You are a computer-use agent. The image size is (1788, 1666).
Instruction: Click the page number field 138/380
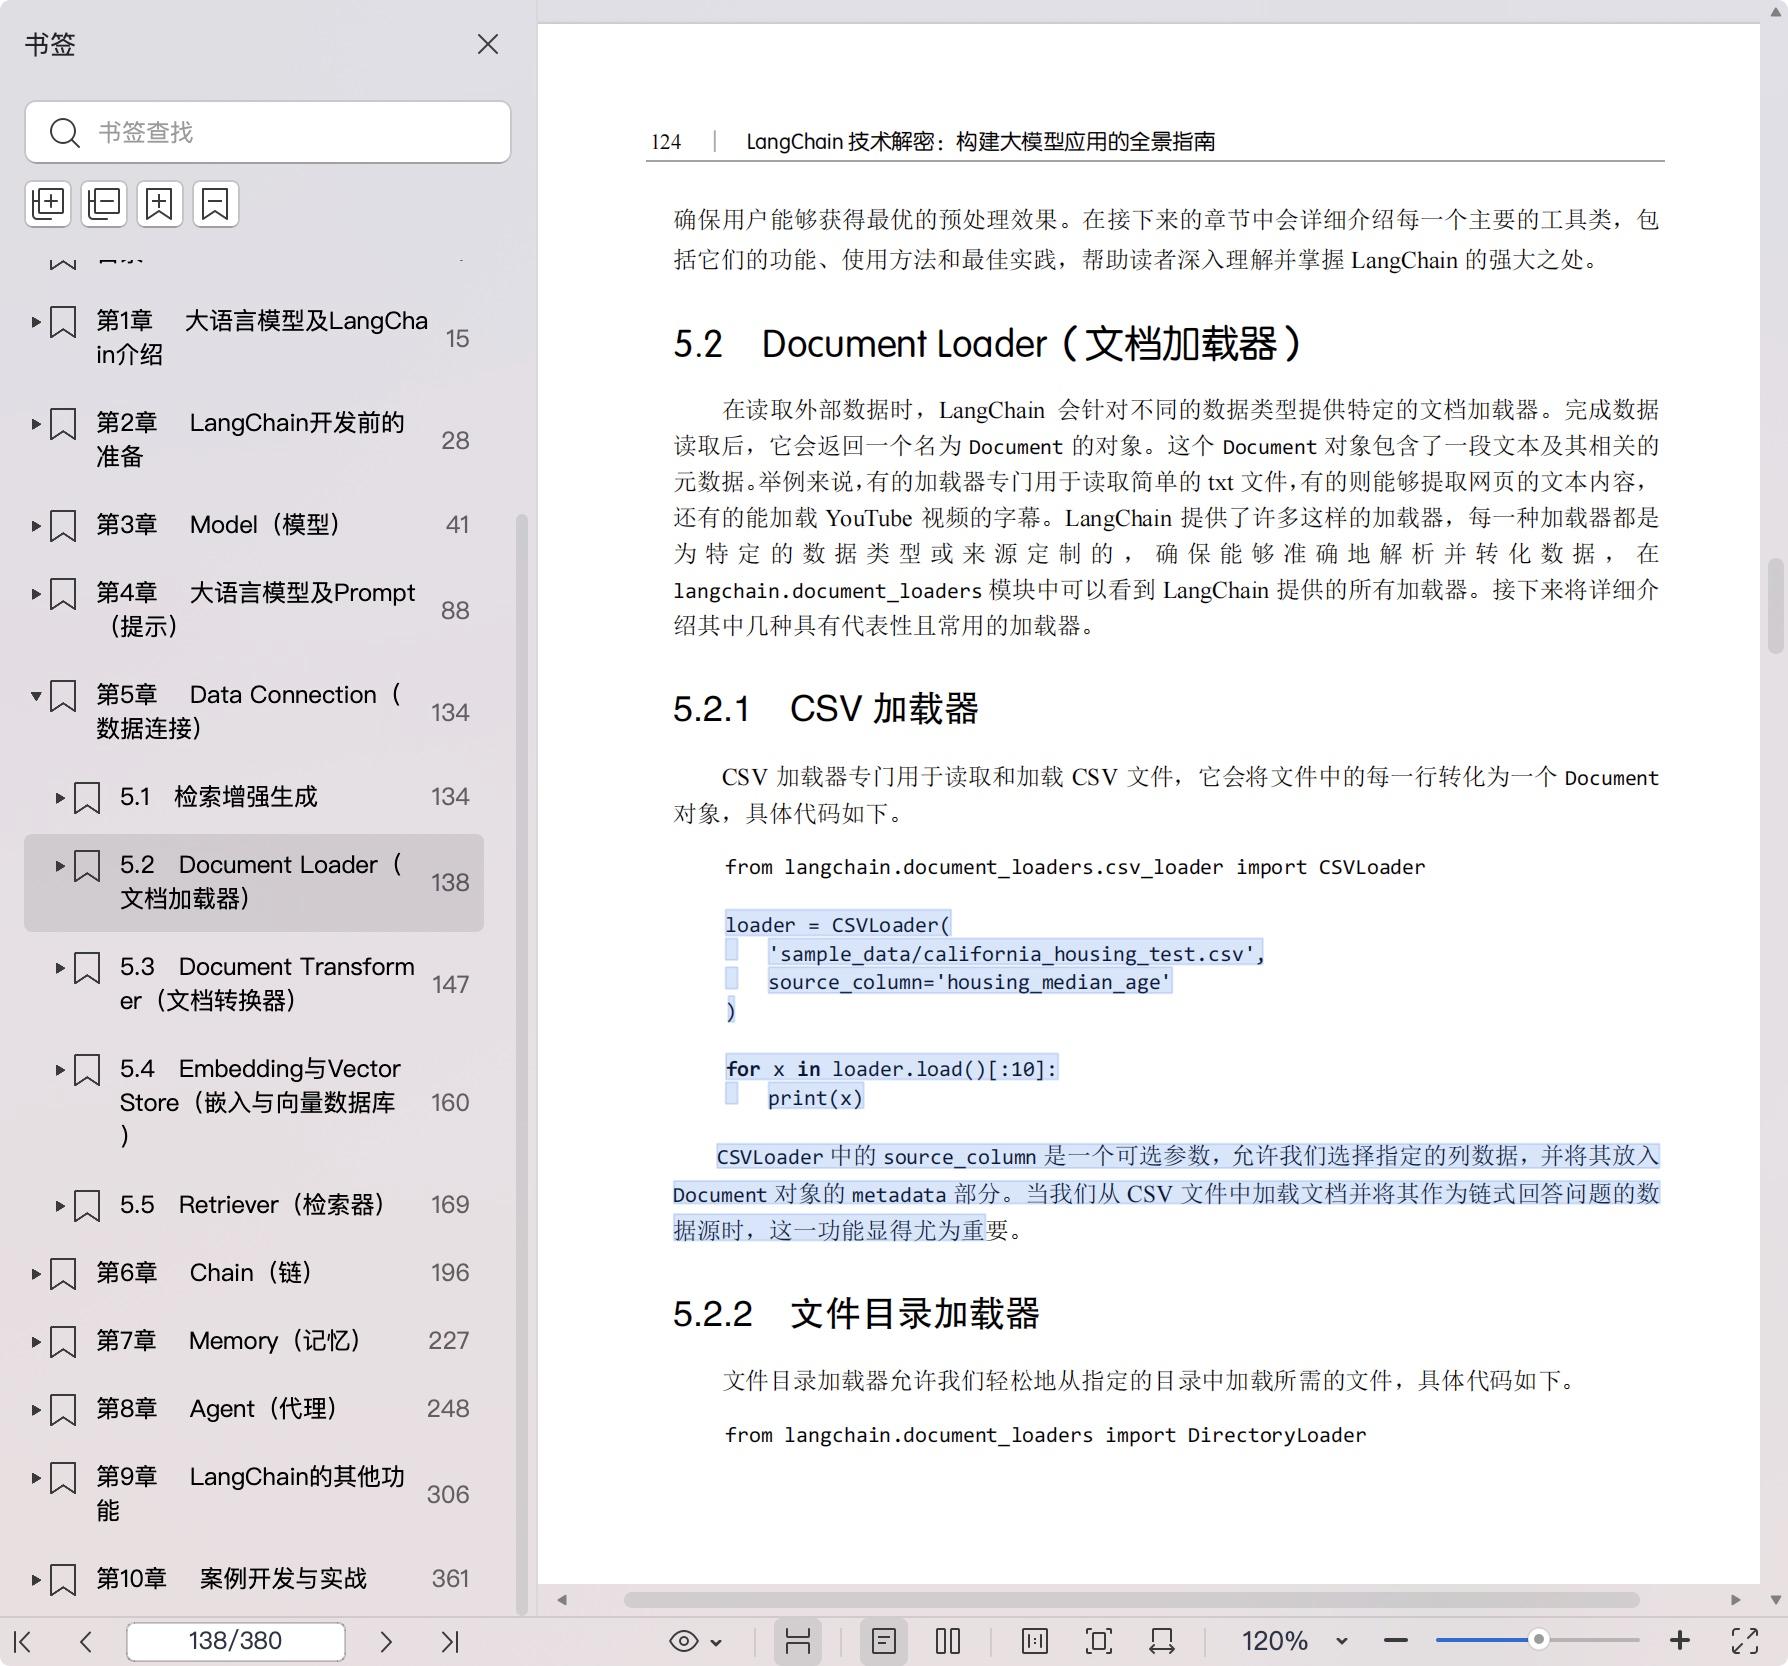[x=235, y=1641]
